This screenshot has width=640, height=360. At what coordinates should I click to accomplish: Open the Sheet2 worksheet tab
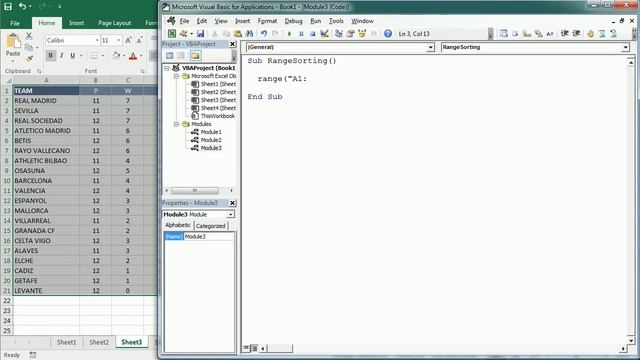(x=99, y=342)
